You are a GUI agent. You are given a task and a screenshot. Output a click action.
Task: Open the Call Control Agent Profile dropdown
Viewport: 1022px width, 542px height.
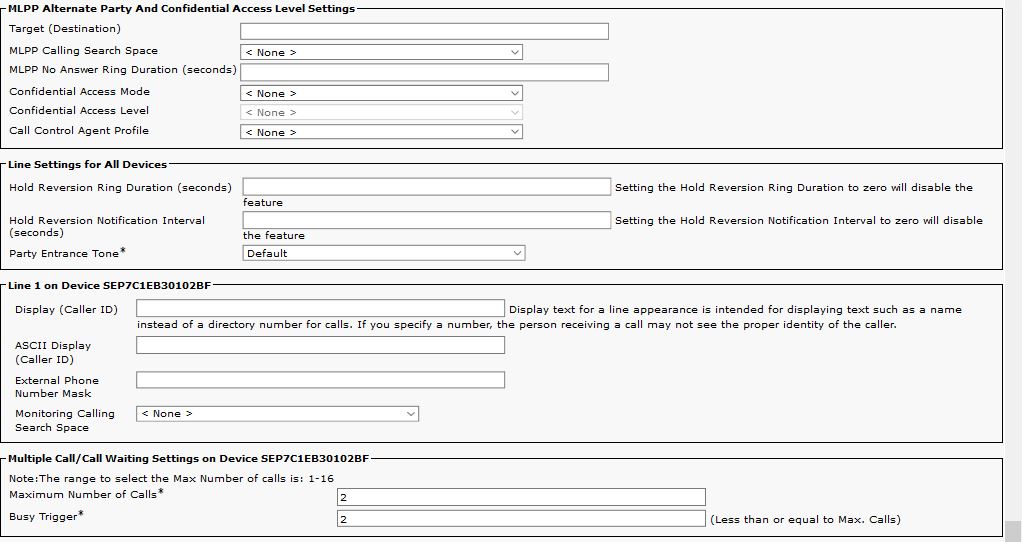(x=381, y=132)
